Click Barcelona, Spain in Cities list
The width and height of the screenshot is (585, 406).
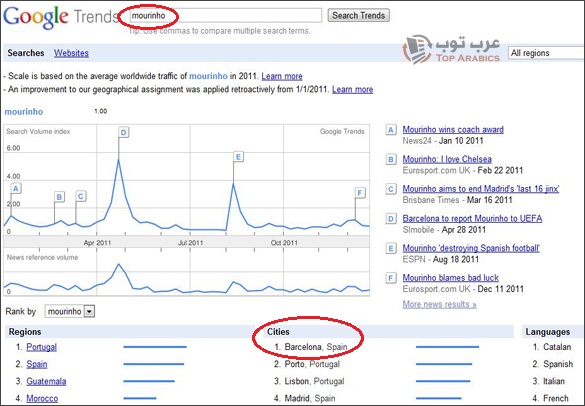pos(316,347)
